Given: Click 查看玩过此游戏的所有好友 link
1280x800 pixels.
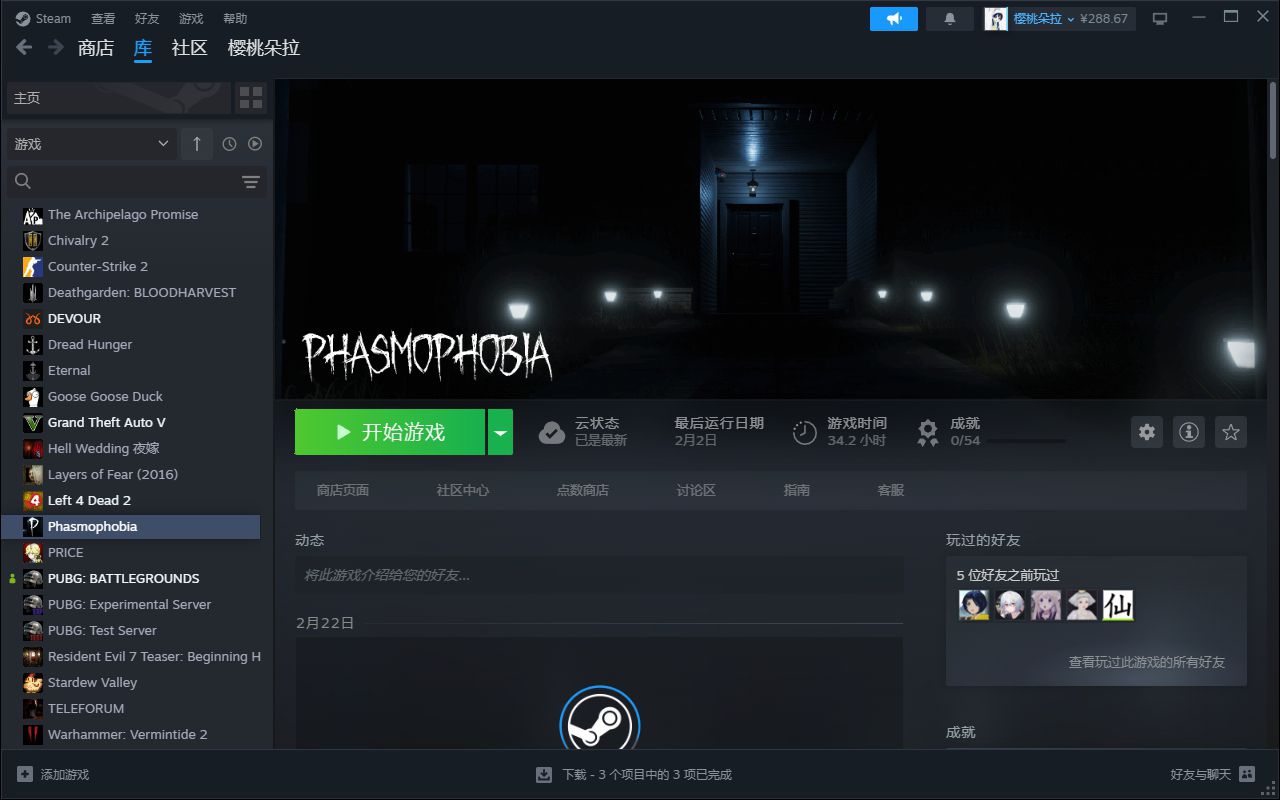Looking at the screenshot, I should (x=1146, y=662).
